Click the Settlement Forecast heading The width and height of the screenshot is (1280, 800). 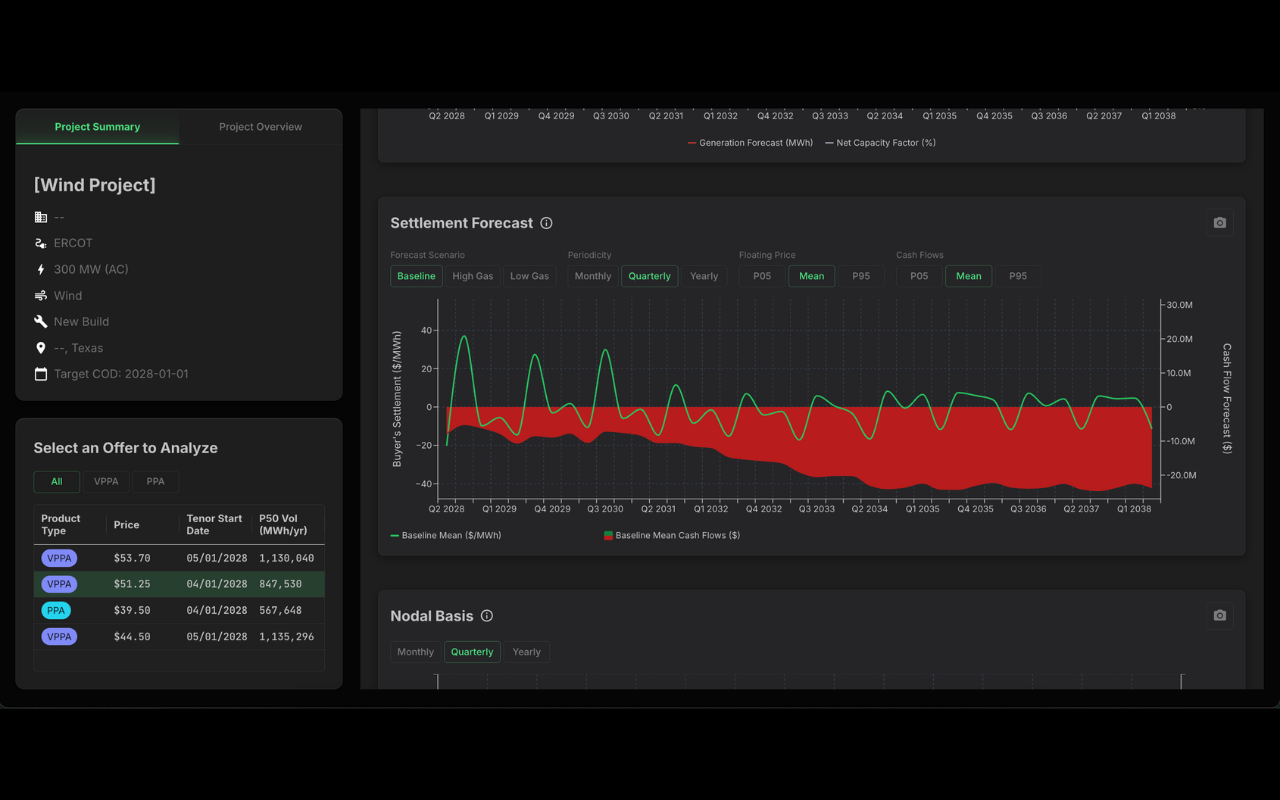(462, 223)
